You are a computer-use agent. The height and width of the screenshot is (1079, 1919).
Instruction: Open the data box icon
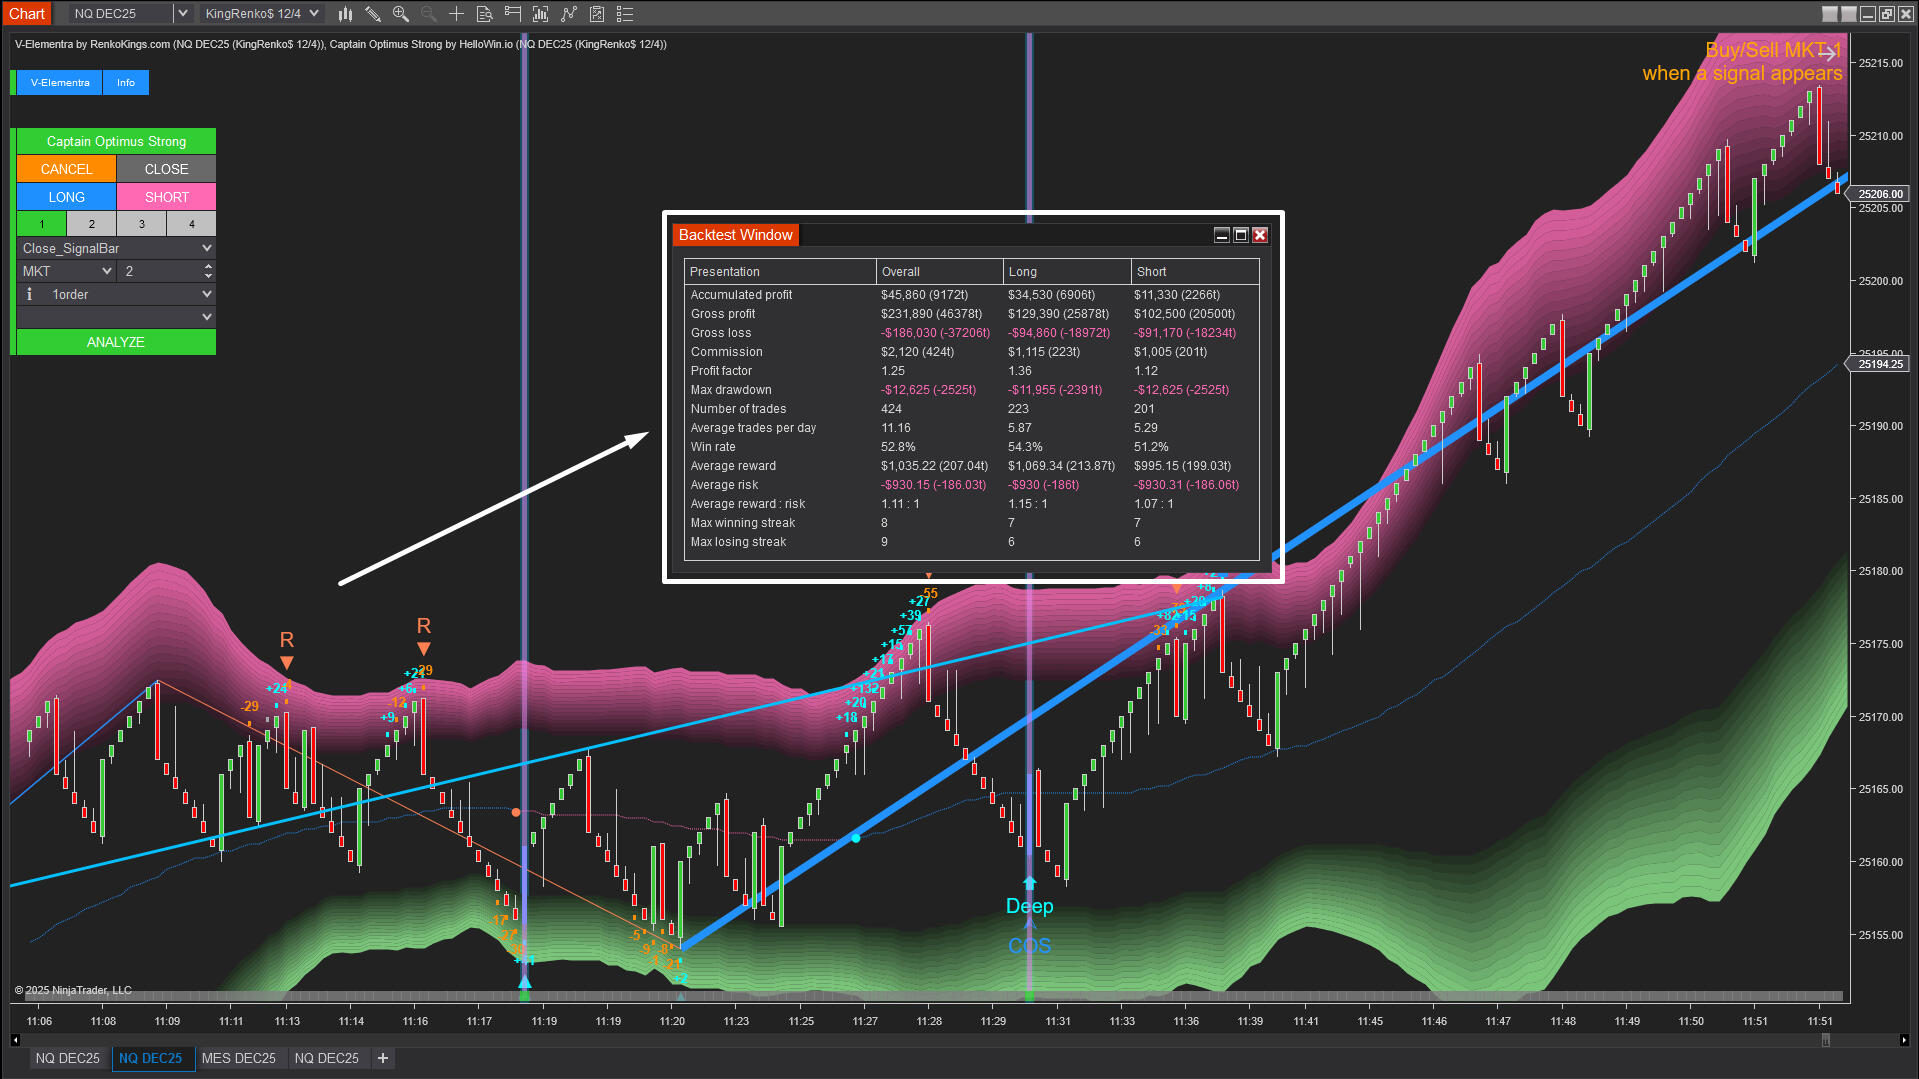click(484, 14)
